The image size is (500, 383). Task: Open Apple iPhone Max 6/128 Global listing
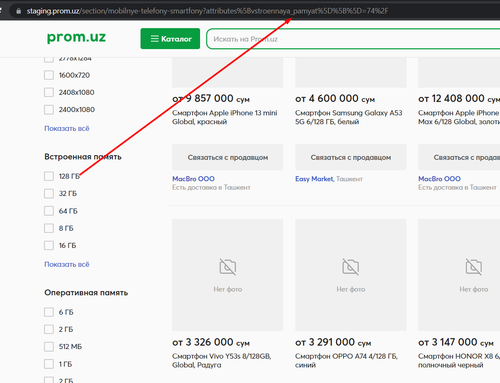point(459,117)
